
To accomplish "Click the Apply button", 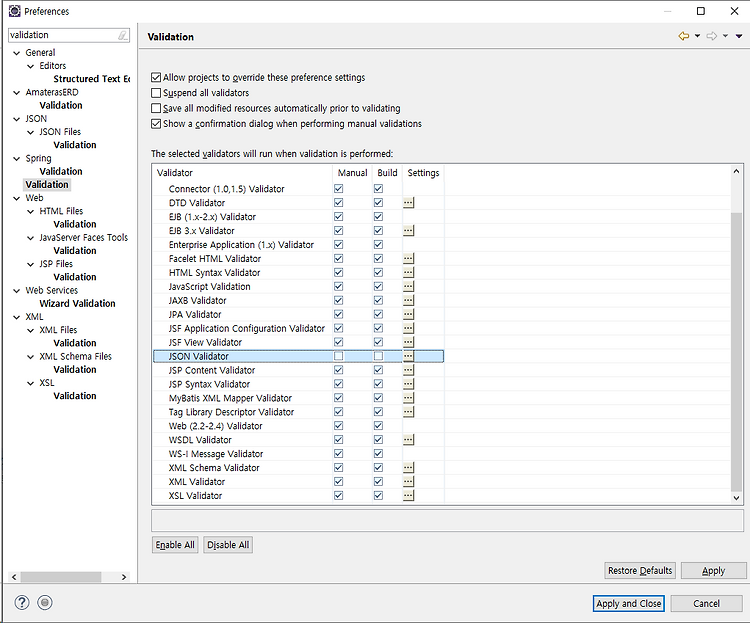I will point(713,570).
